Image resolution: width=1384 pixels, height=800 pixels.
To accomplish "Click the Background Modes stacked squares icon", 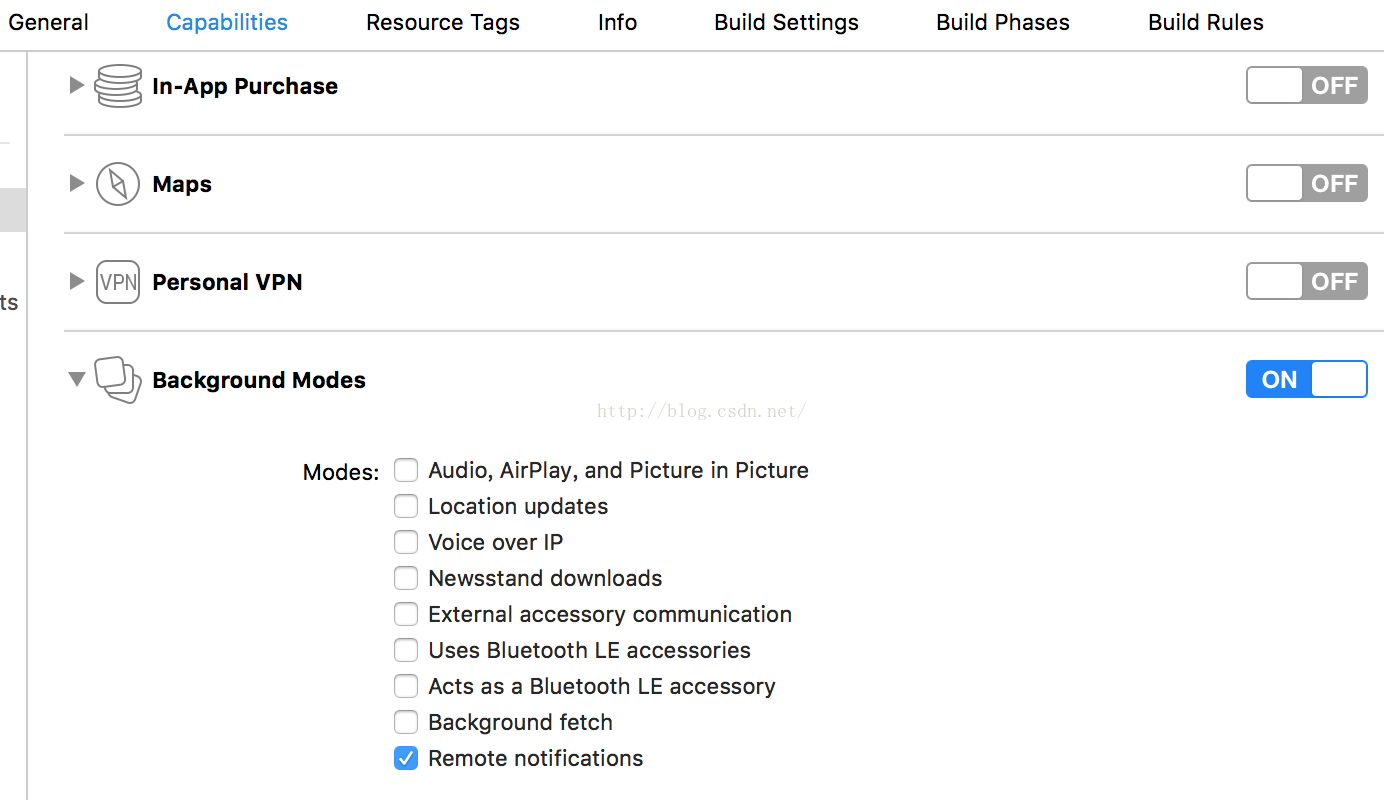I will coord(118,380).
